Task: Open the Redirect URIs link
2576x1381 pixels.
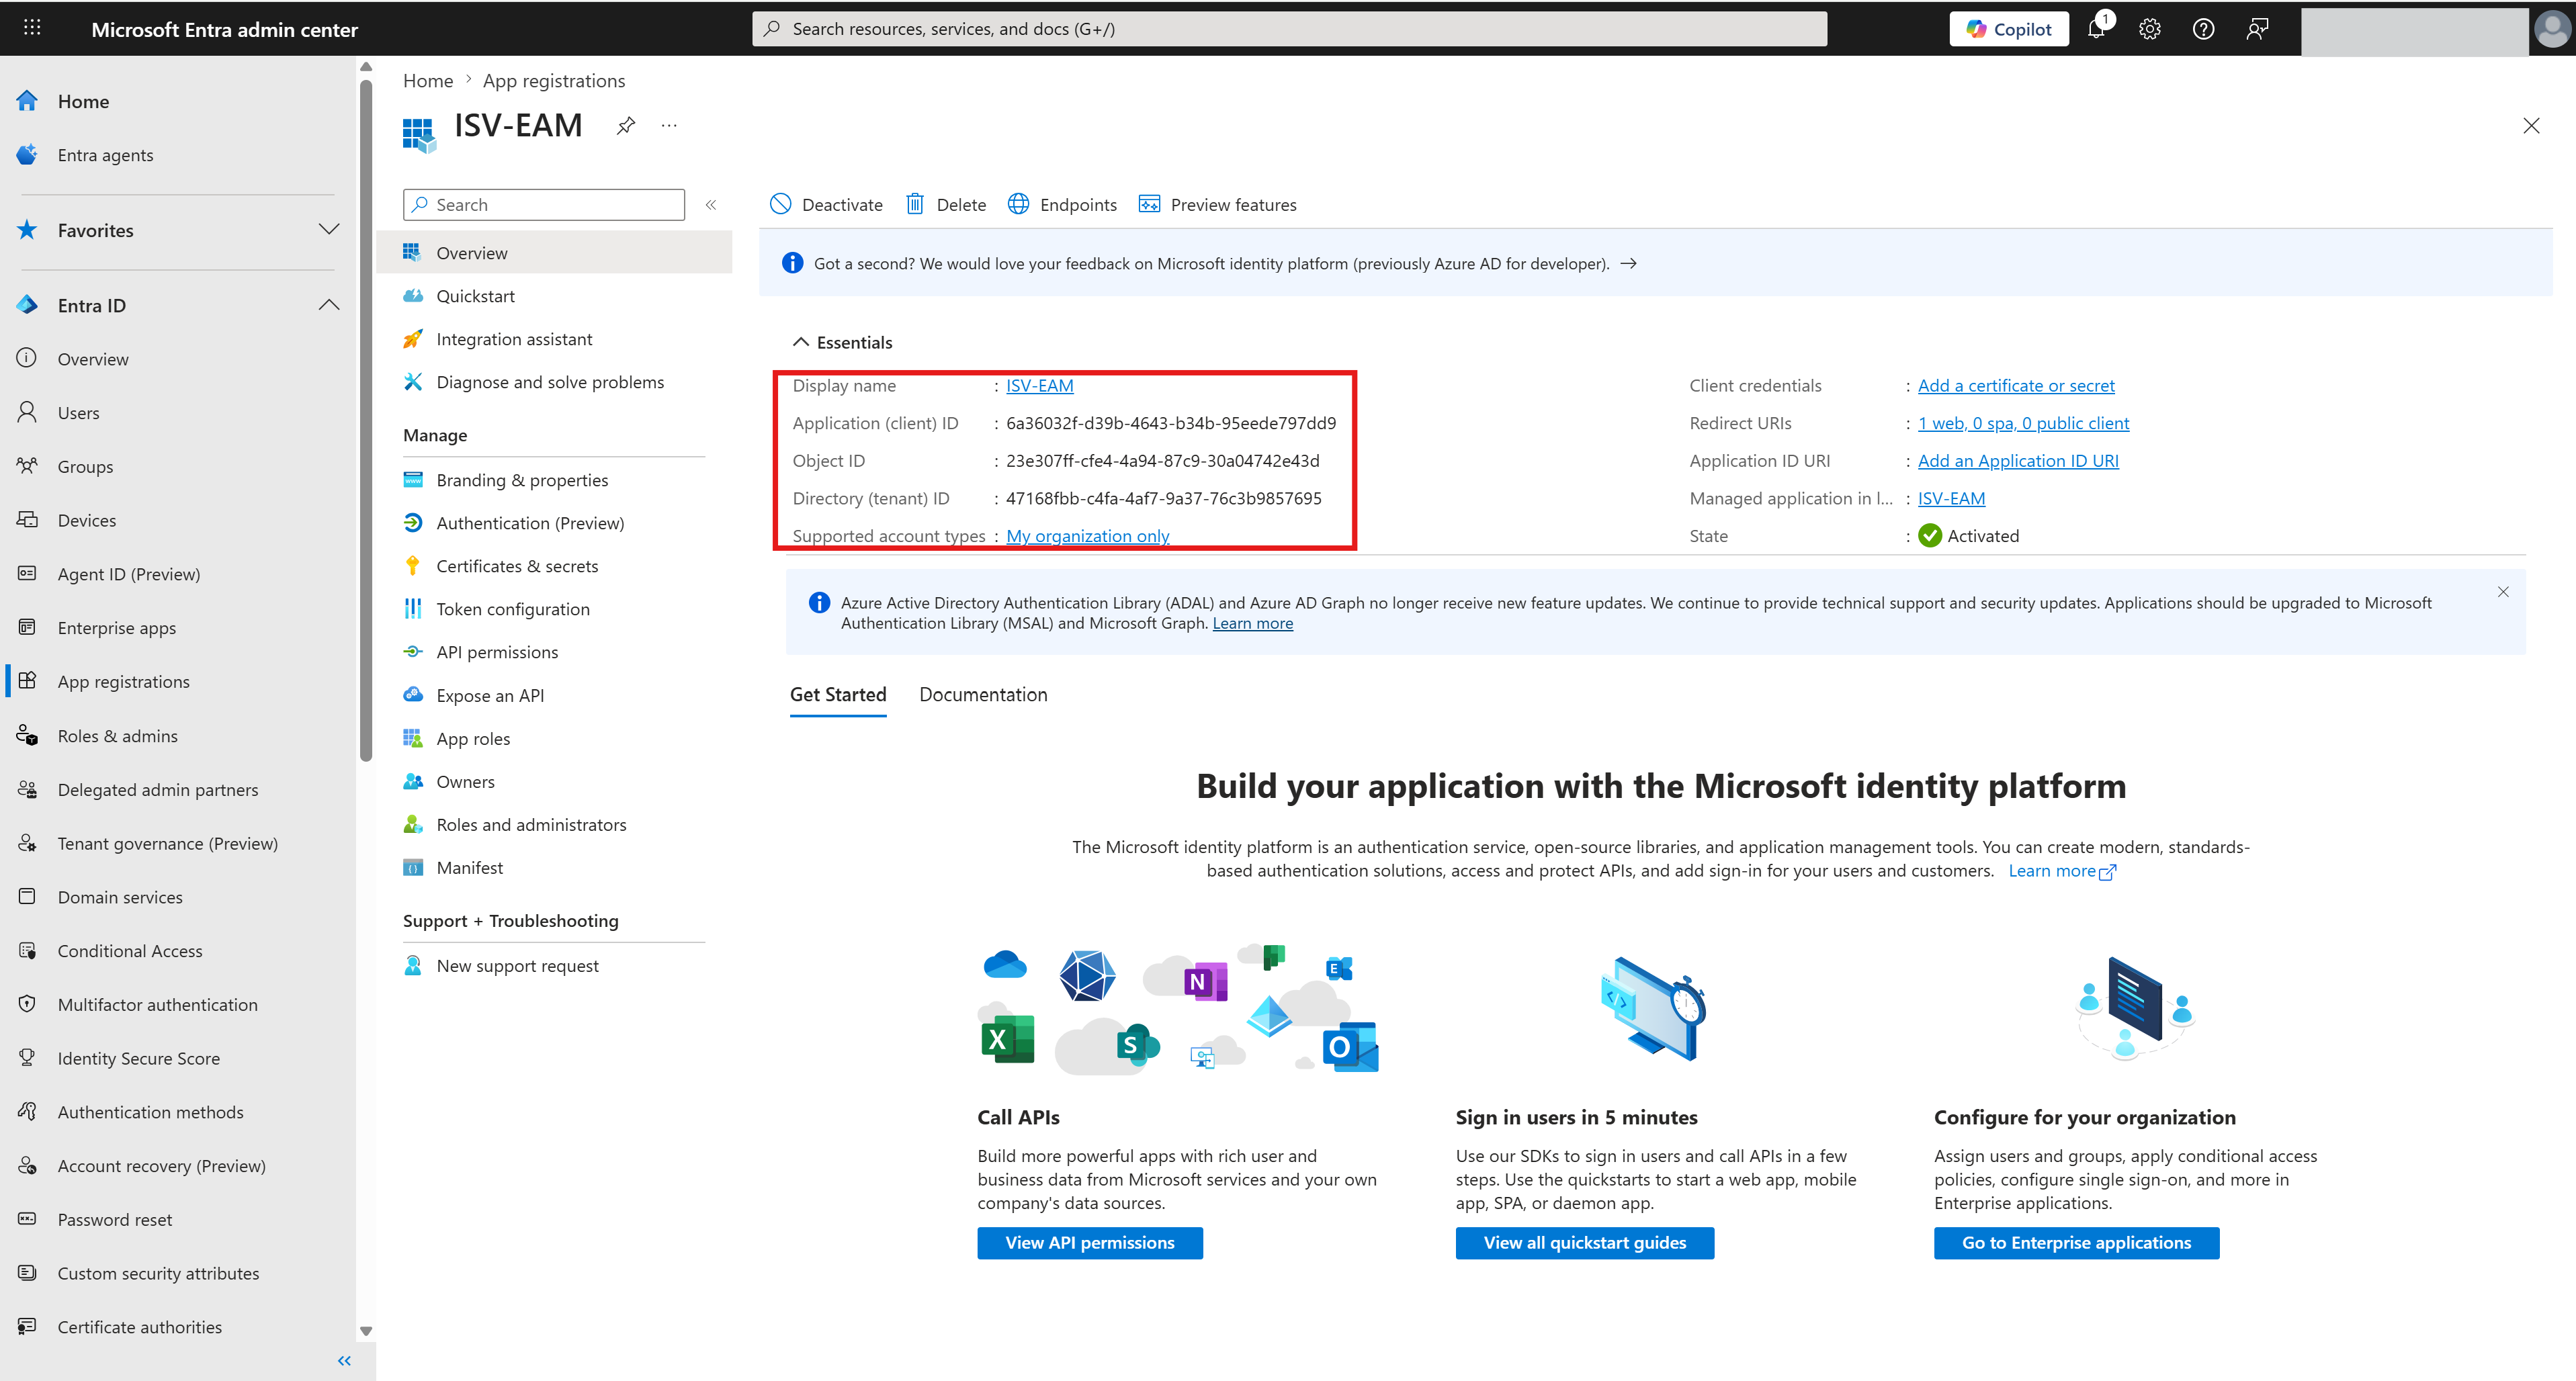Action: pos(2023,423)
